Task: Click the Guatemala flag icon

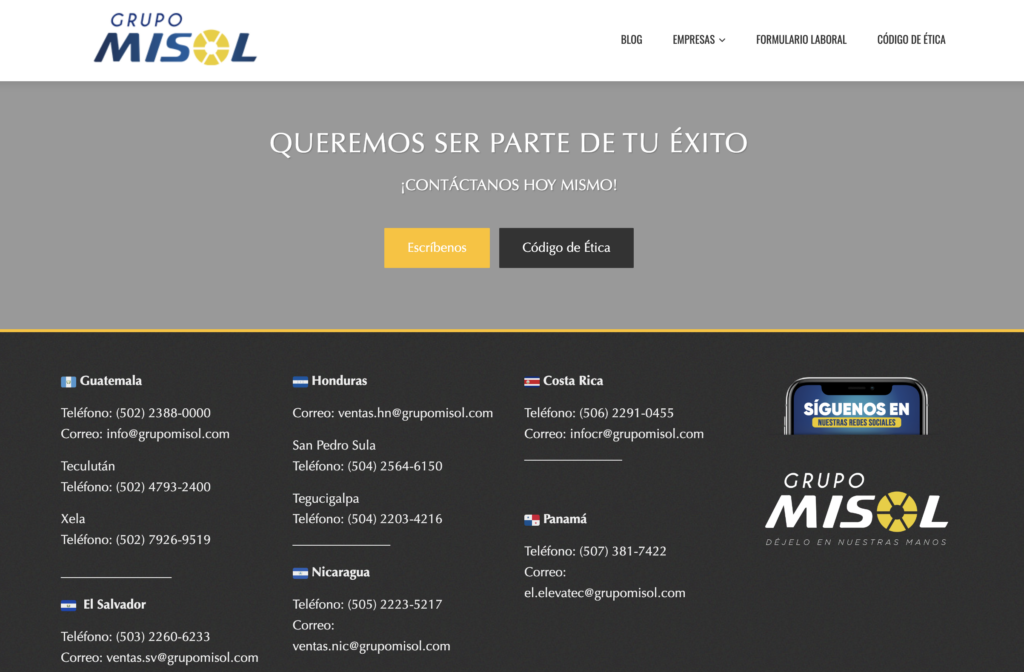Action: pos(69,381)
